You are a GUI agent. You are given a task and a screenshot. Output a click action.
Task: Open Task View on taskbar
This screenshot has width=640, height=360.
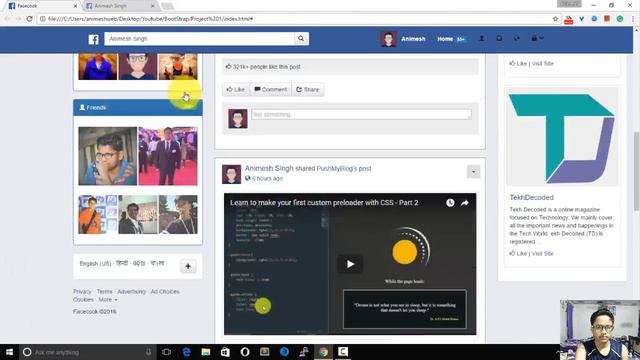[x=166, y=352]
